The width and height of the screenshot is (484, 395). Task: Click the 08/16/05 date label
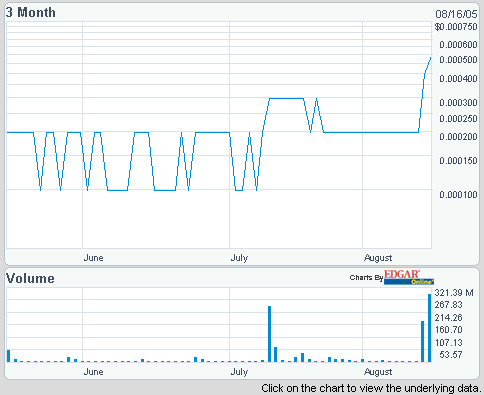tap(456, 14)
